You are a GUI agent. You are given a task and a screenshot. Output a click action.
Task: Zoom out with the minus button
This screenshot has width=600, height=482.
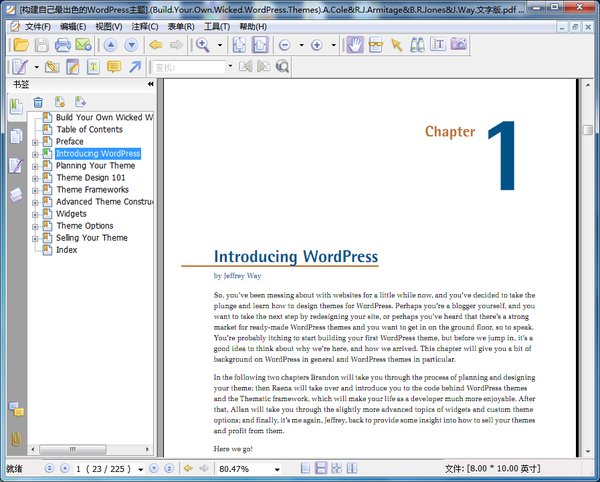tap(284, 45)
